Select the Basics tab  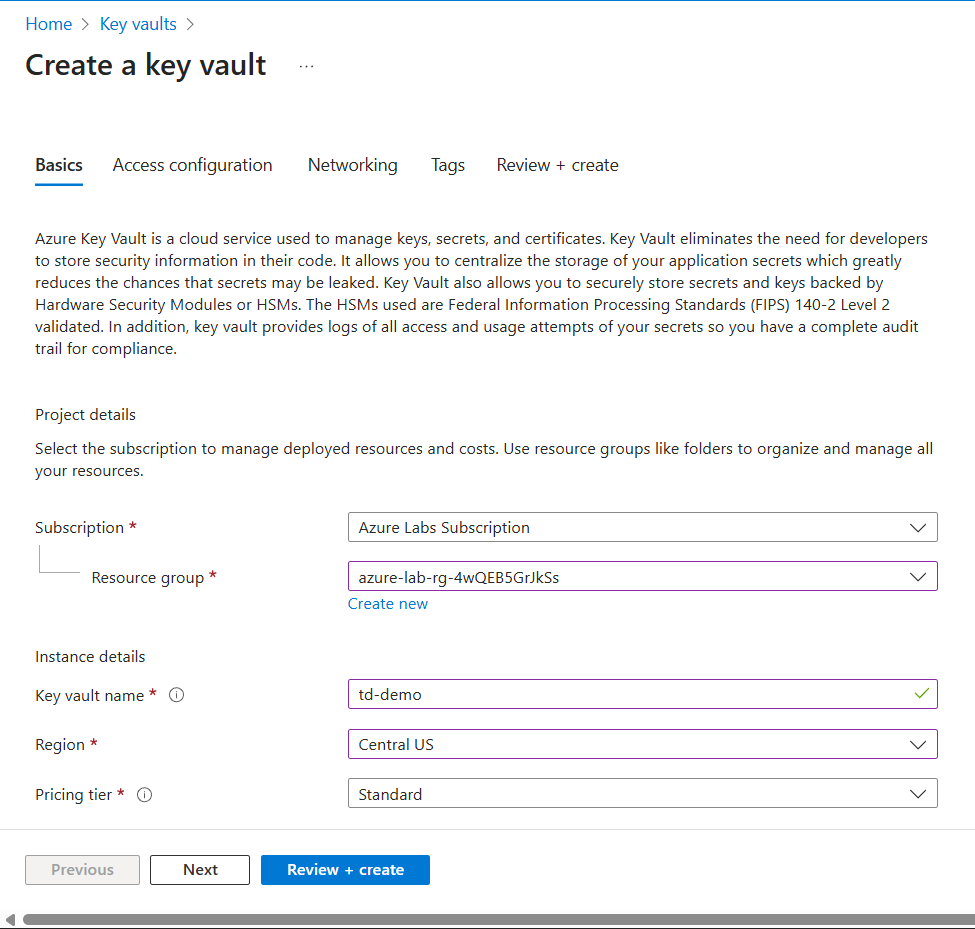59,165
